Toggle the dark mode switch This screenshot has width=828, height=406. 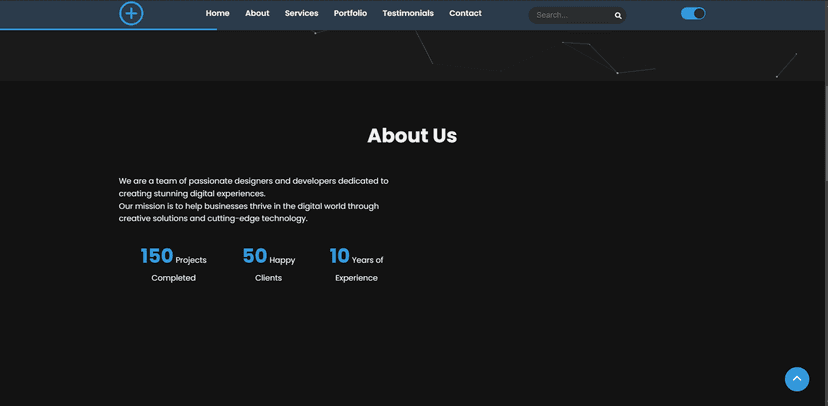point(693,14)
